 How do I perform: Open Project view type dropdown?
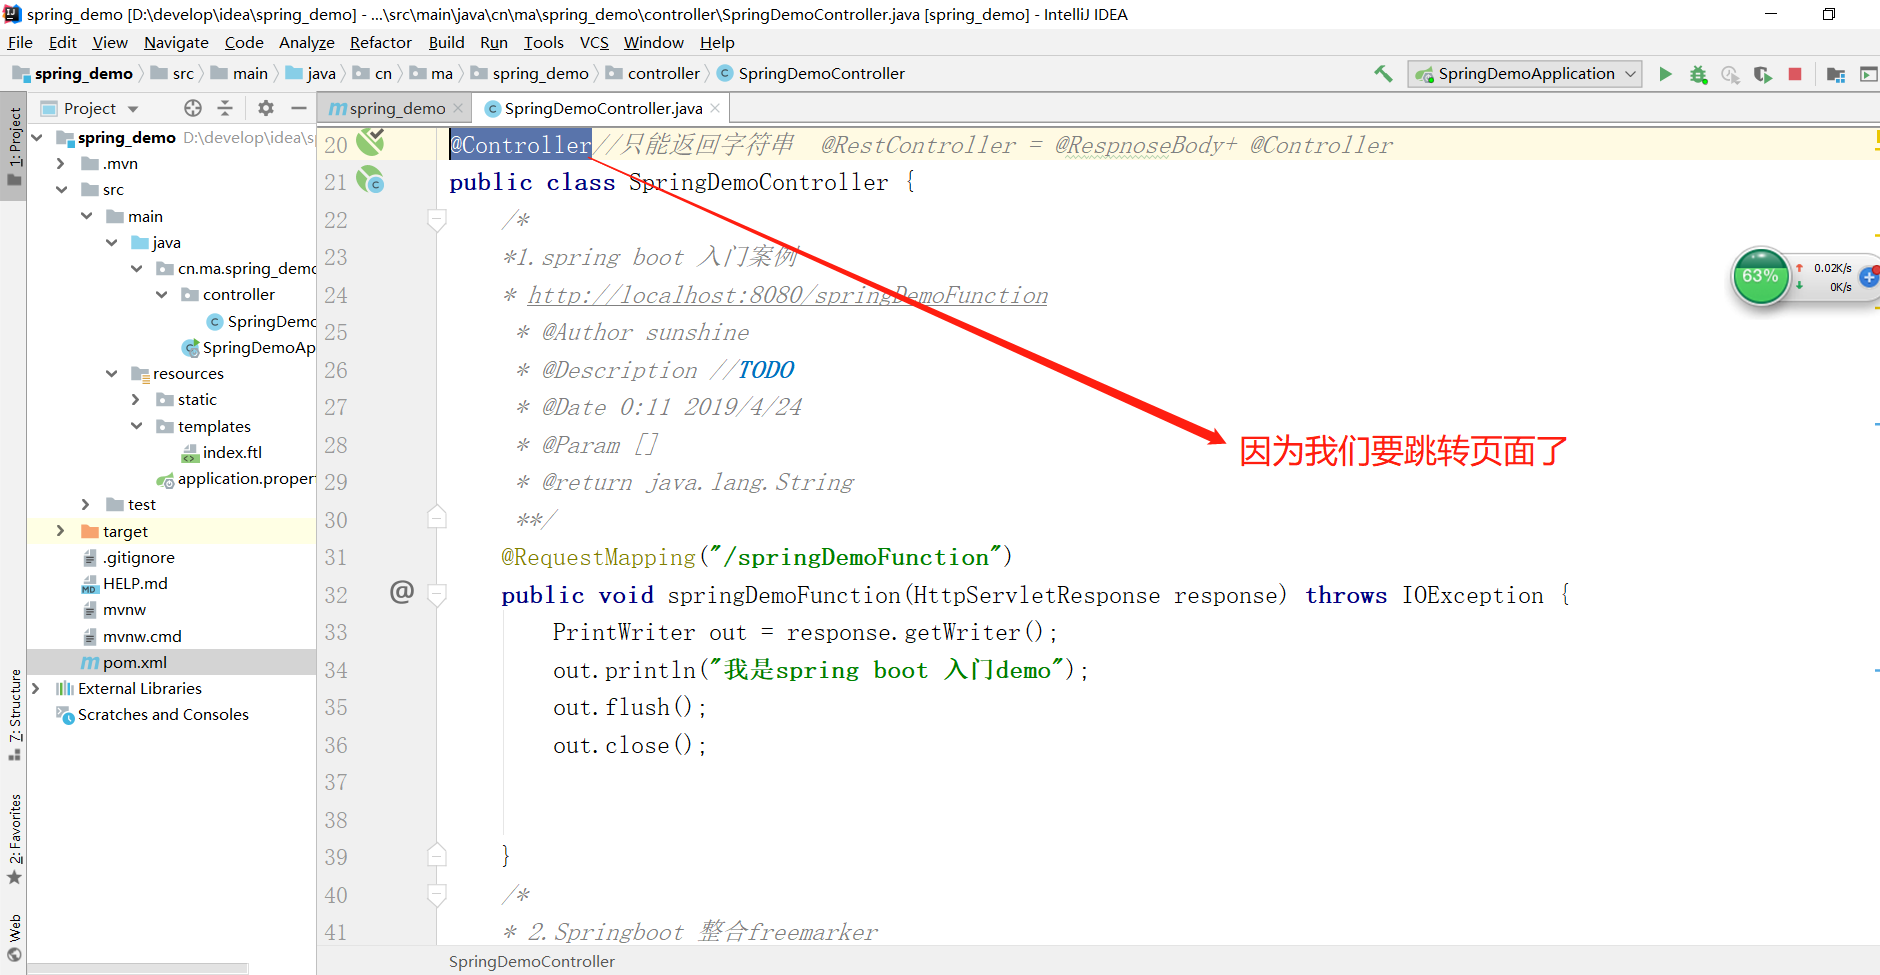pos(133,108)
